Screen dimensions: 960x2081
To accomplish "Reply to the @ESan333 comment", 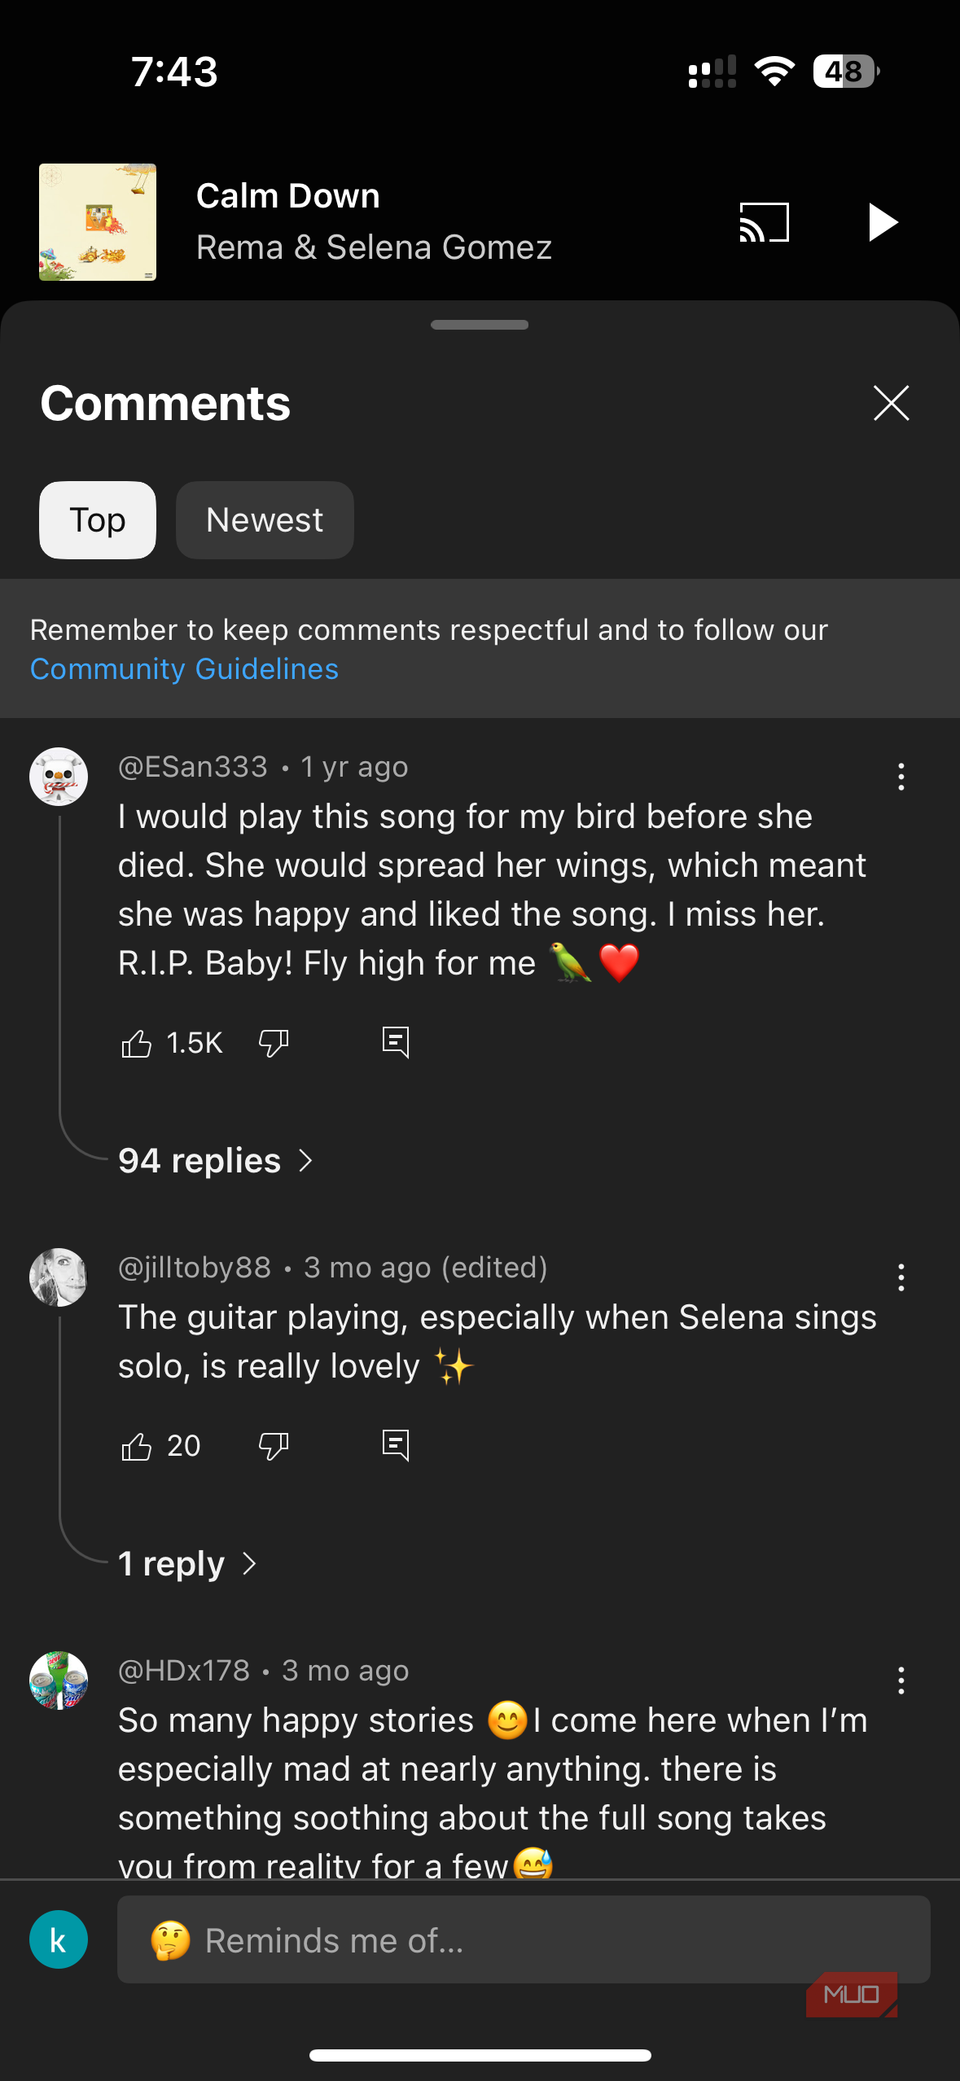I will [396, 1042].
